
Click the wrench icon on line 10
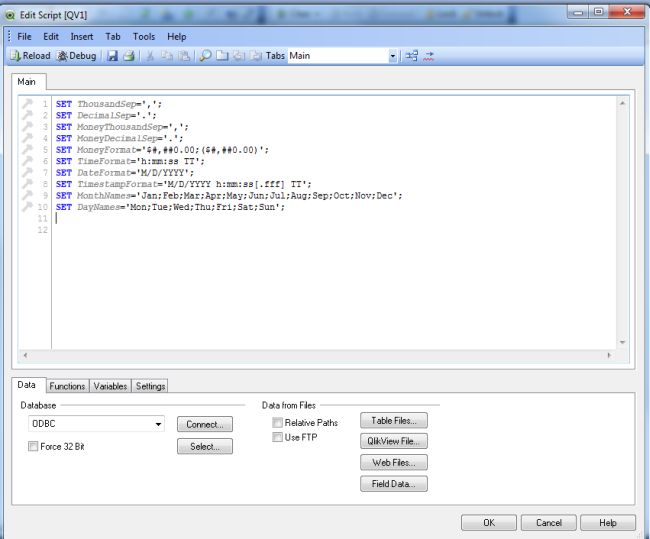point(27,206)
